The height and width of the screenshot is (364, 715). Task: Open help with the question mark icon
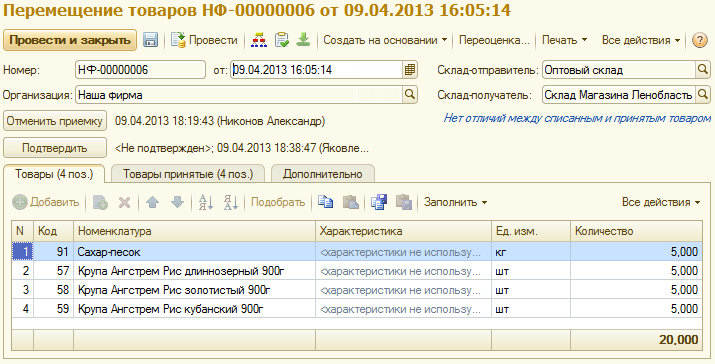(x=699, y=40)
